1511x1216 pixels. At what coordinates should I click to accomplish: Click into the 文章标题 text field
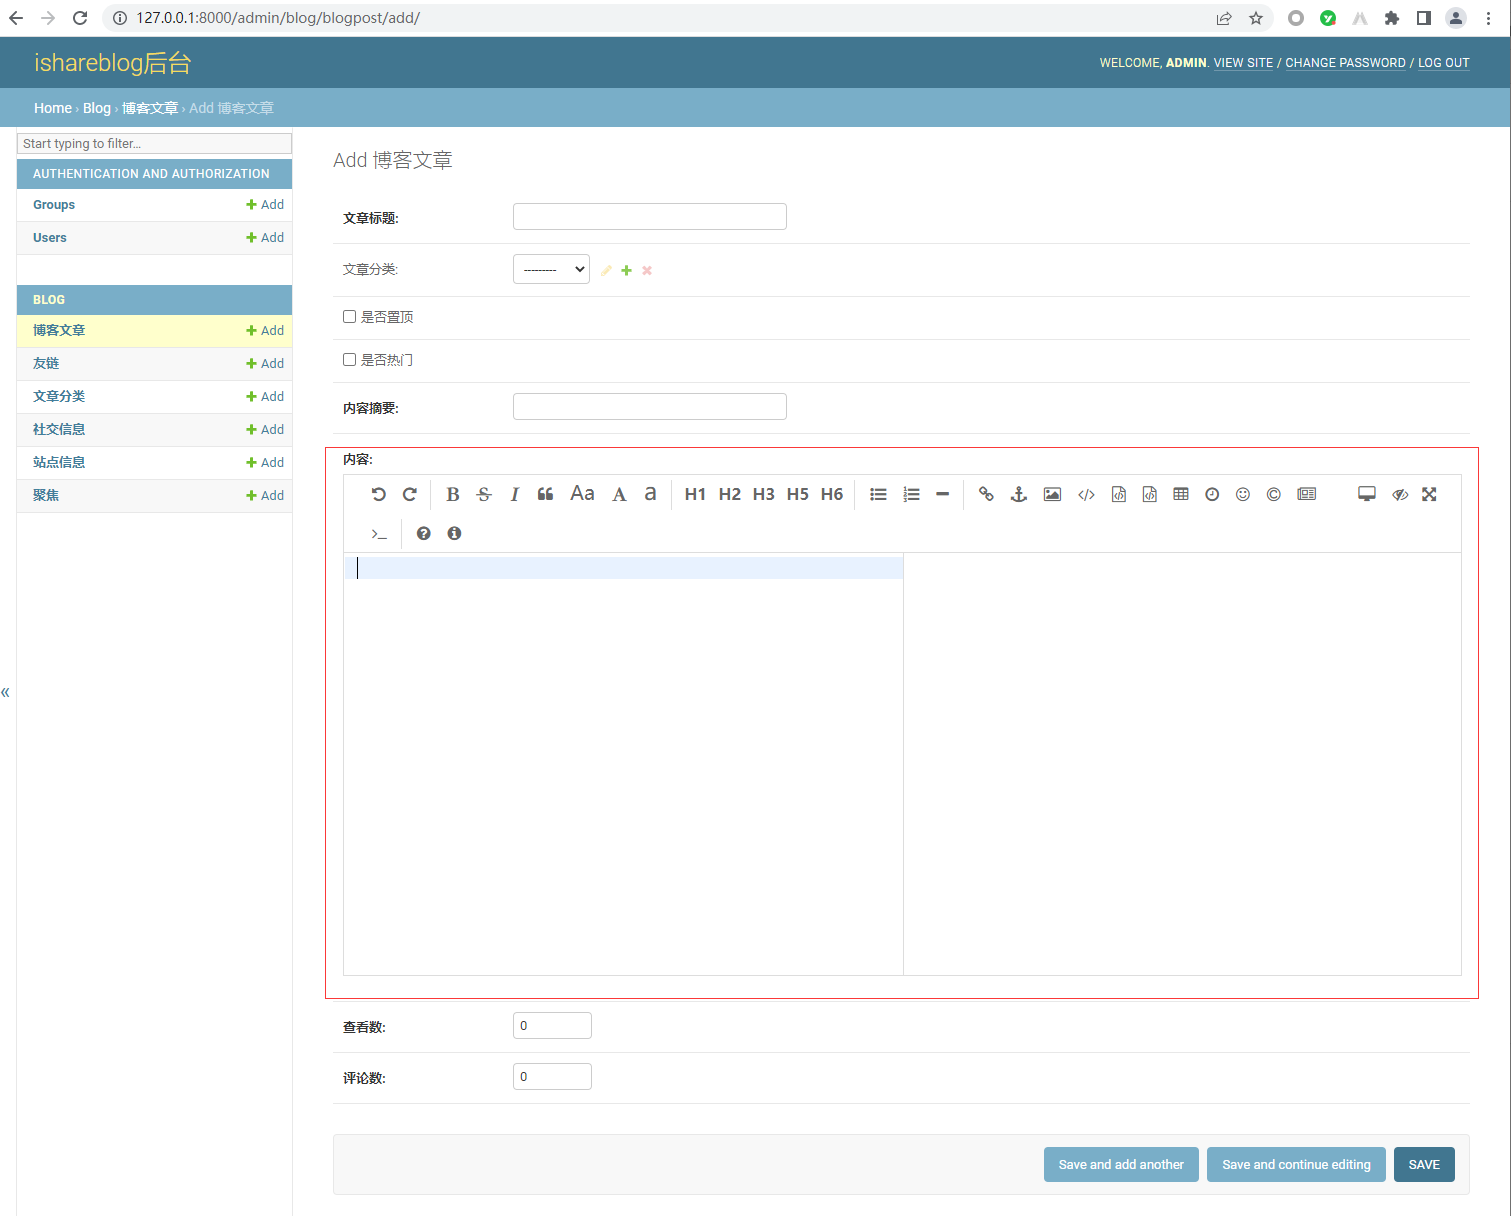(649, 217)
